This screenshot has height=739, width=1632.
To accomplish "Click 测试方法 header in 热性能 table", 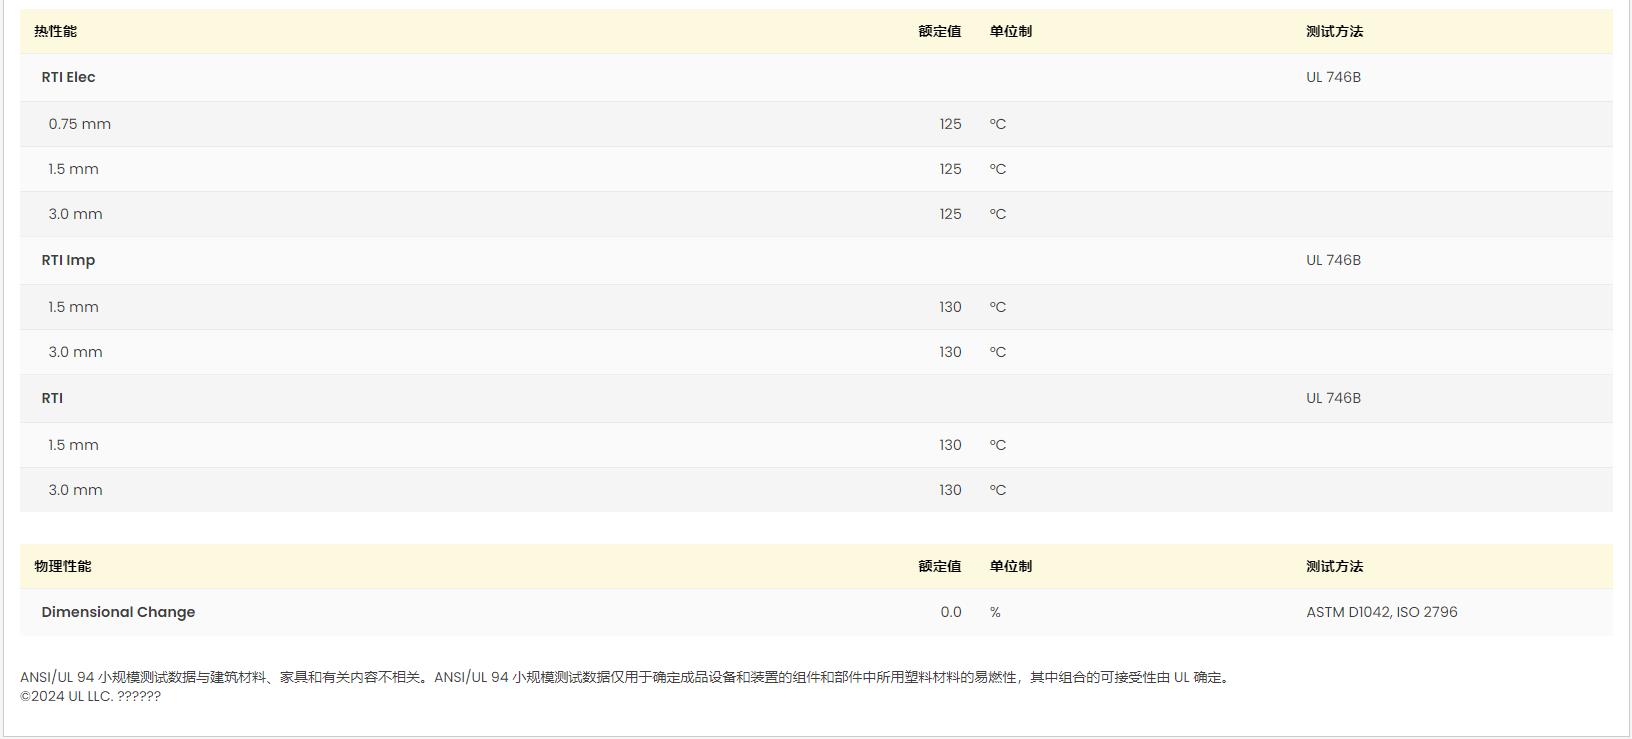I will coord(1334,31).
